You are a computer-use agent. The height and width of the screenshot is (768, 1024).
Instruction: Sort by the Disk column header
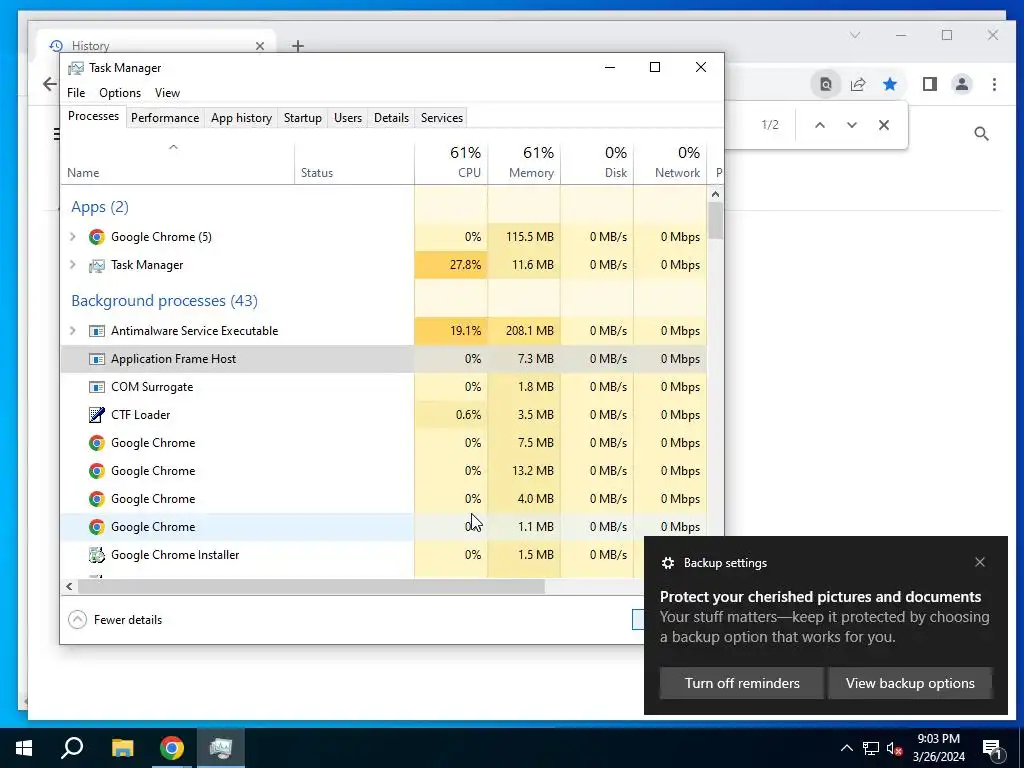pos(598,162)
